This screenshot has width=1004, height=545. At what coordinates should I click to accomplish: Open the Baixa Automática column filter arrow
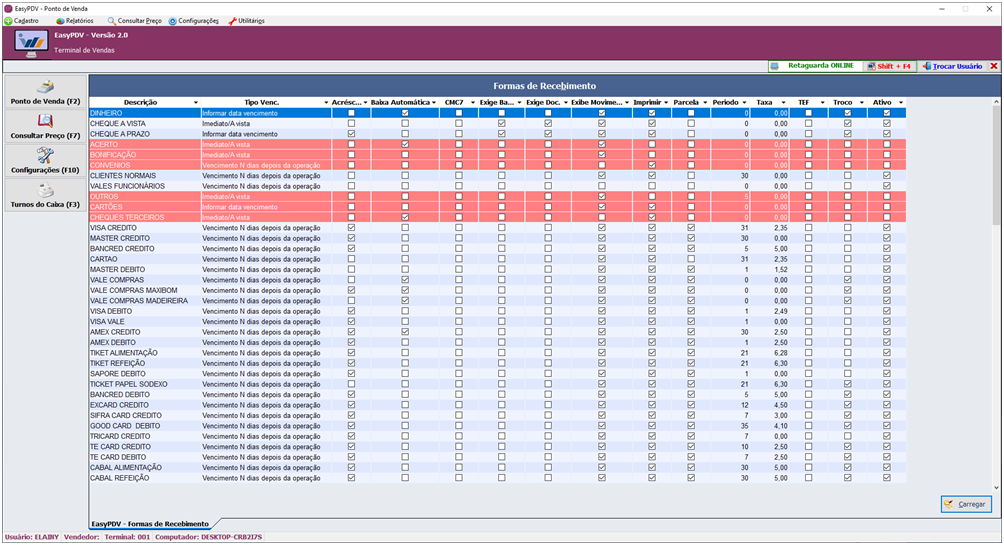(x=436, y=102)
